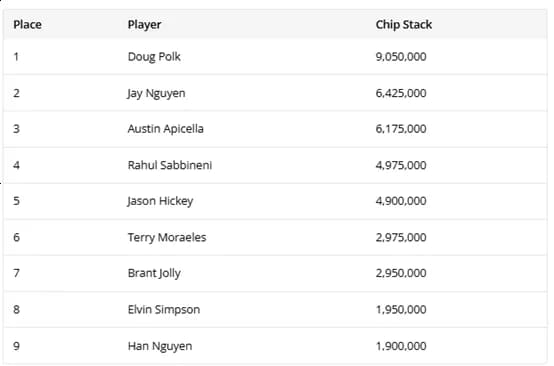Viewport: 554px width, 366px height.
Task: Click the 9,050,000 chip stack value
Action: pyautogui.click(x=401, y=57)
